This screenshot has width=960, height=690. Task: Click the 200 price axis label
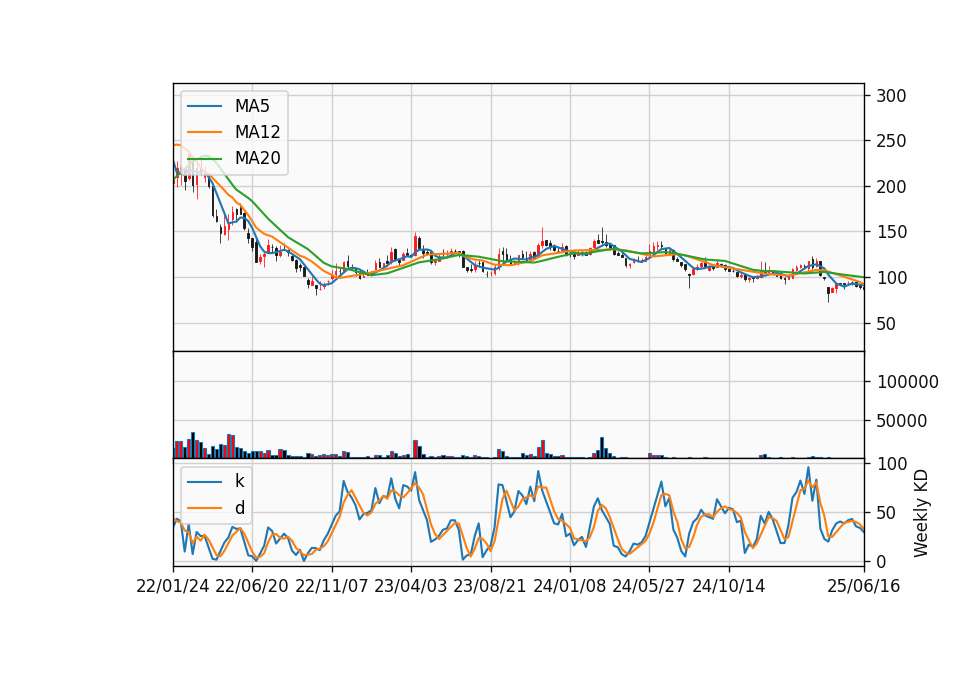coord(891,187)
